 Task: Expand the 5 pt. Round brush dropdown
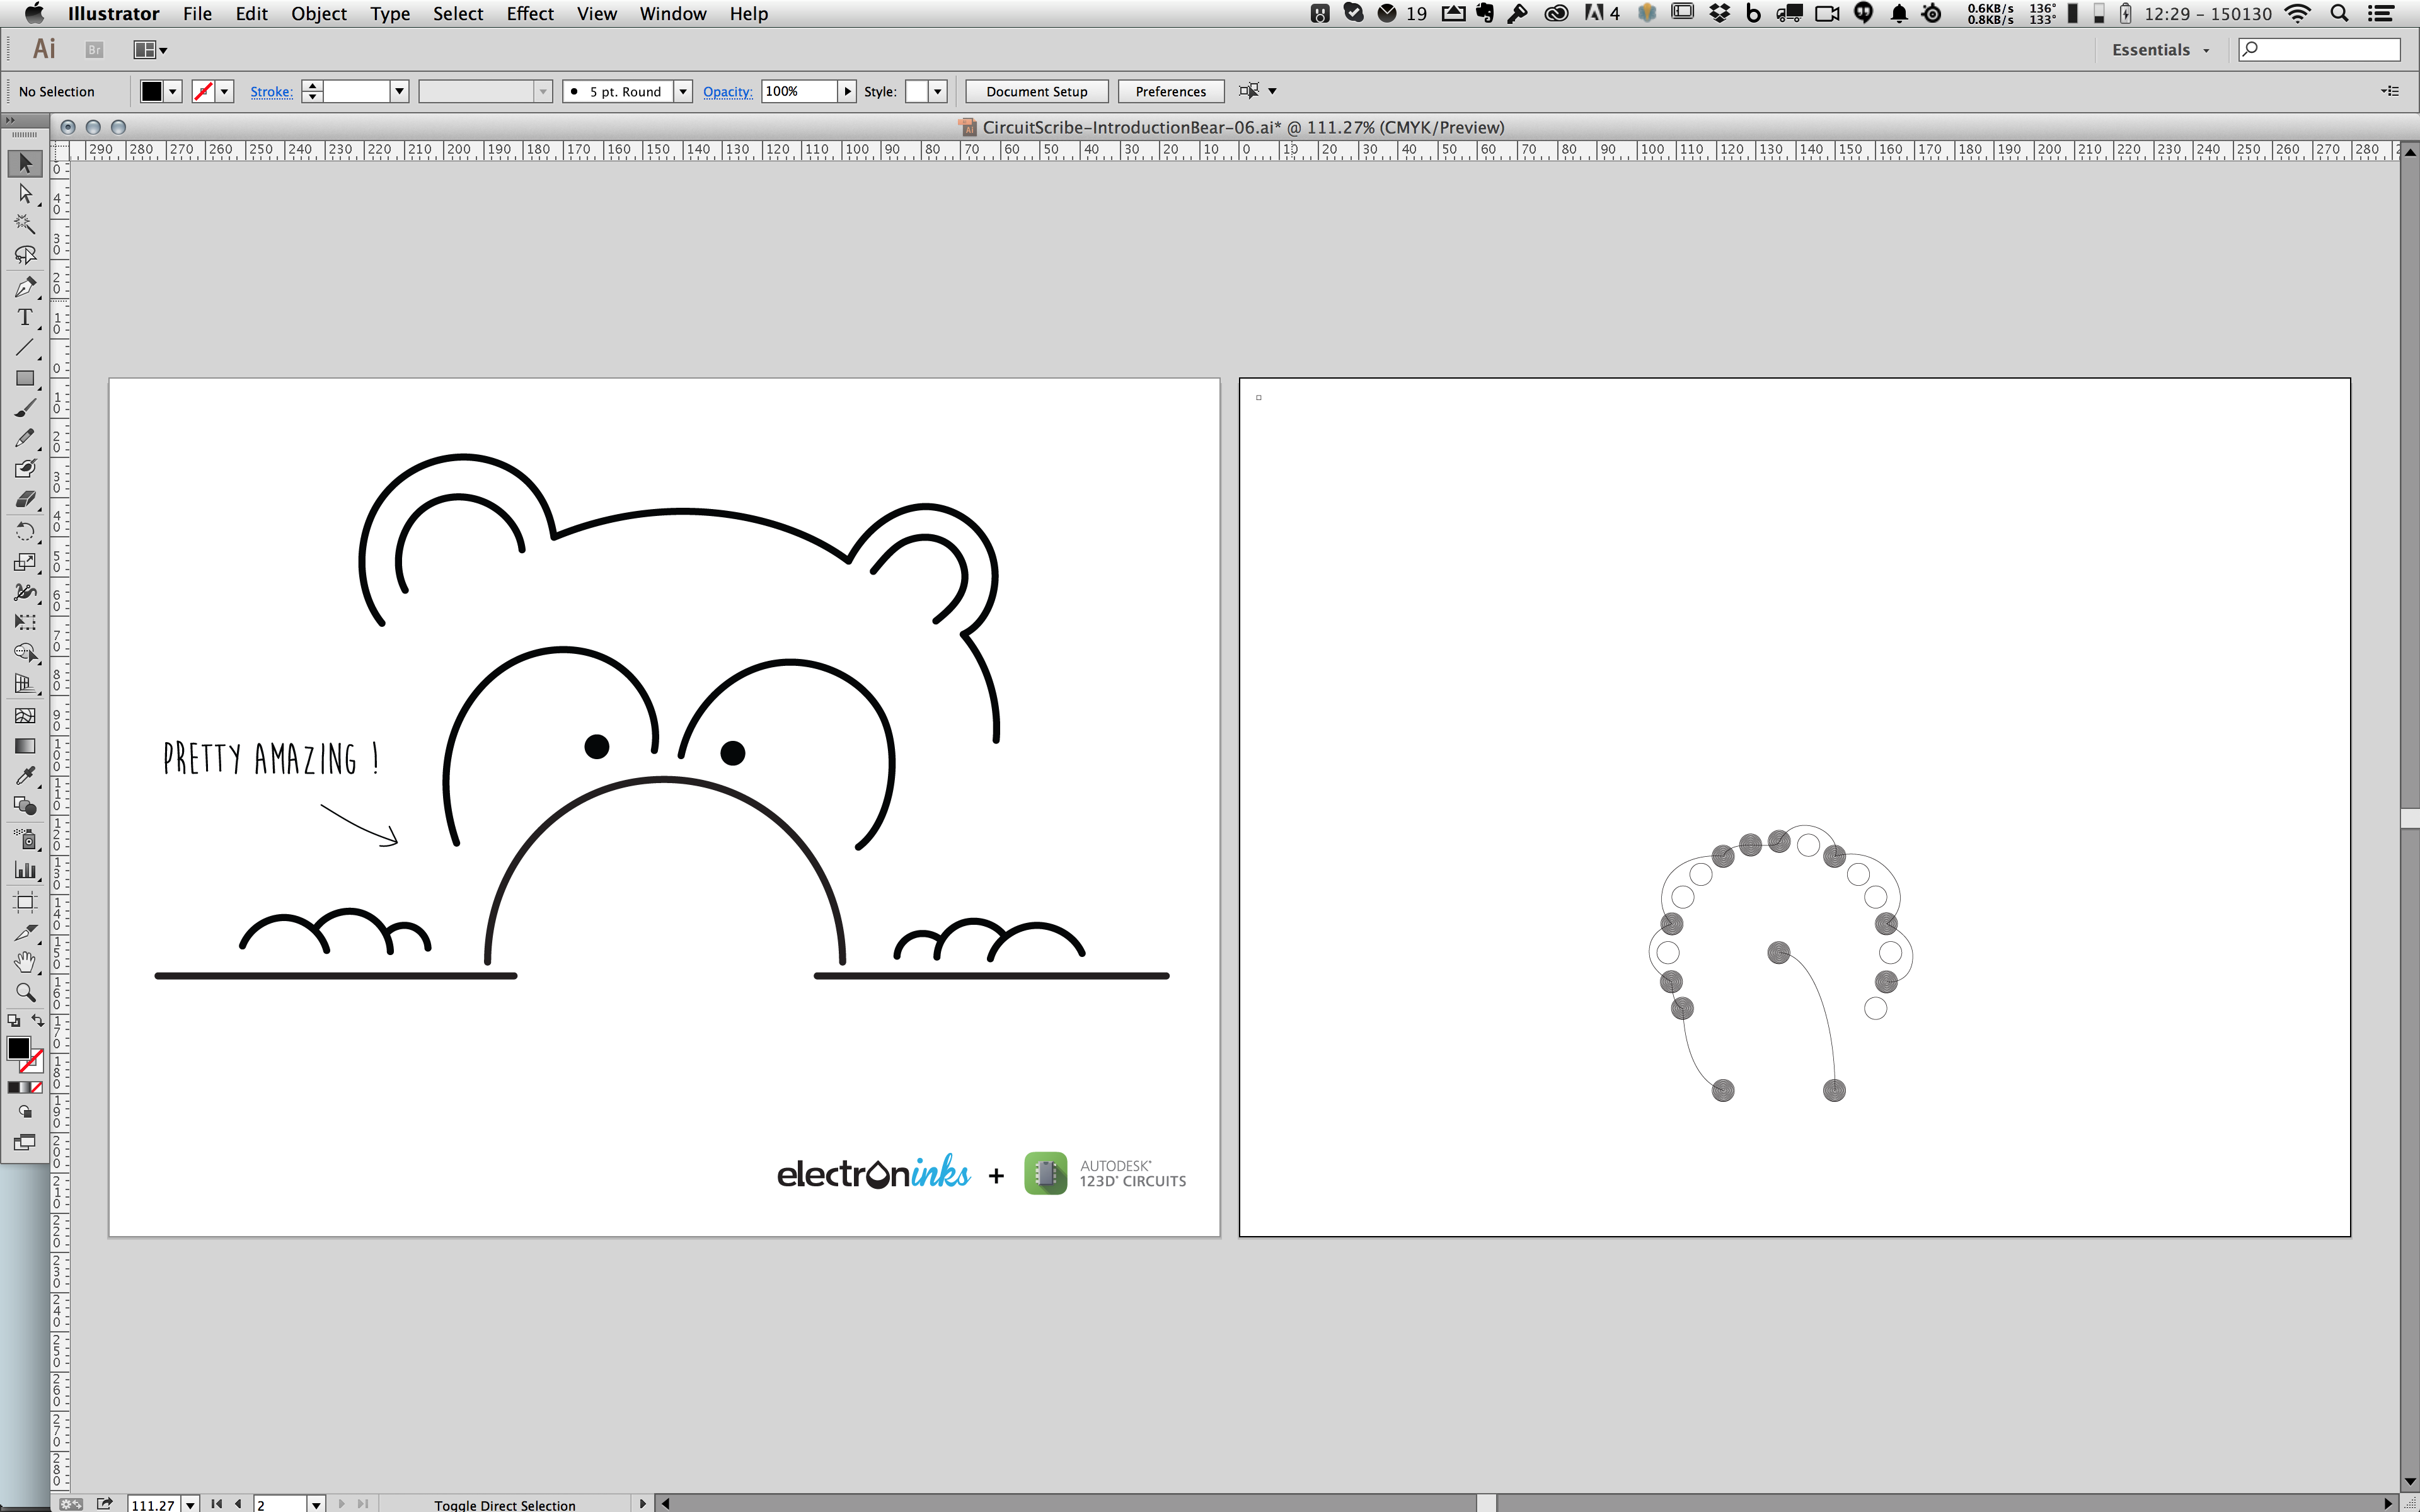coord(683,91)
